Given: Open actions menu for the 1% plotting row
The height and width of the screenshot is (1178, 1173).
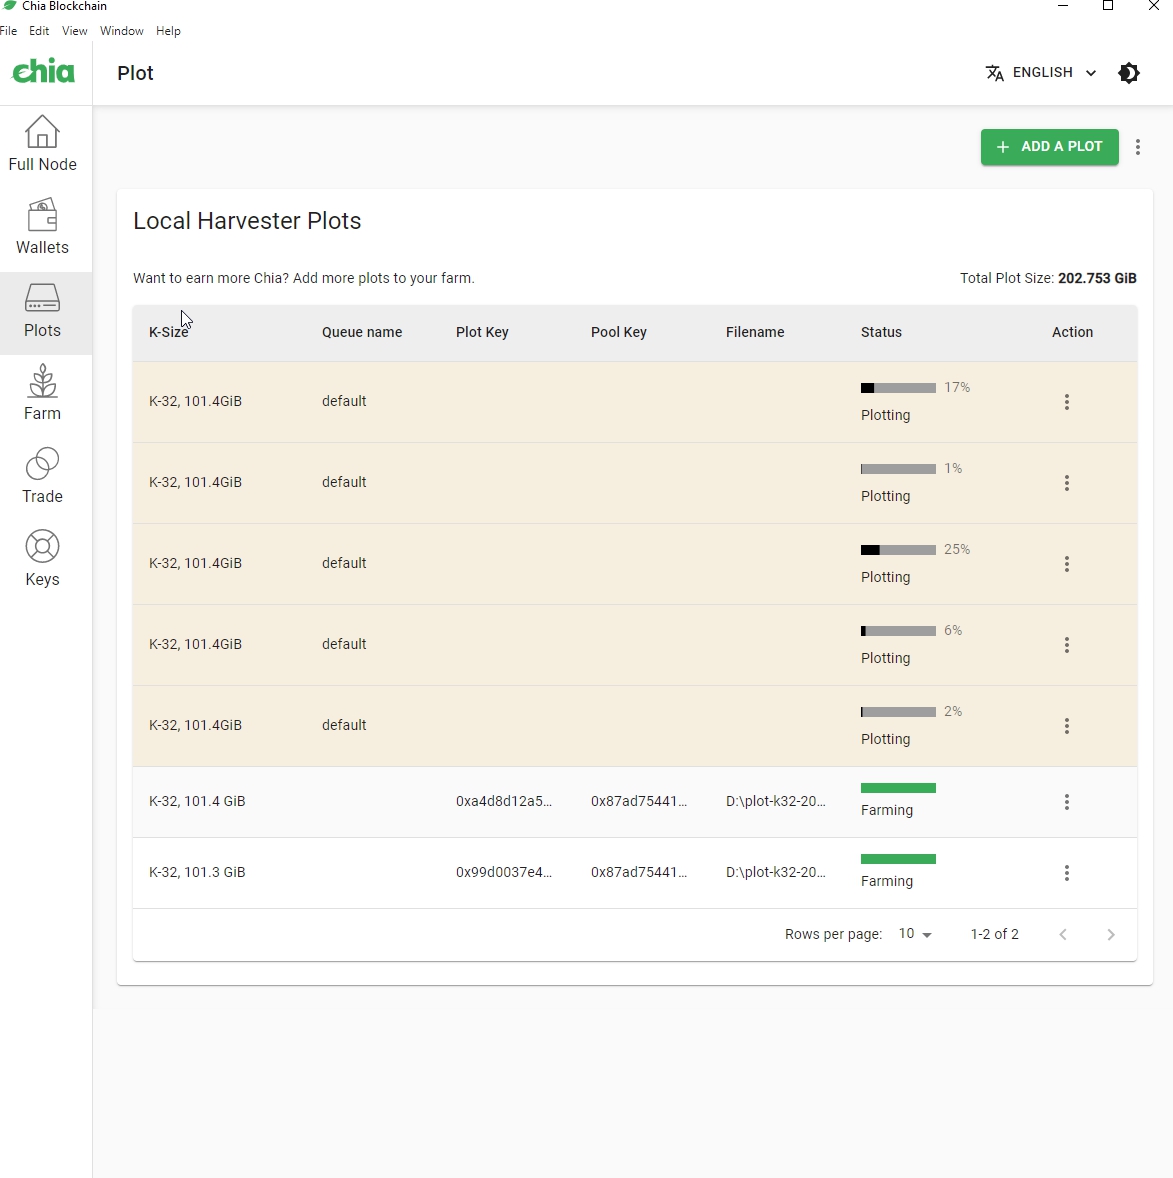Looking at the screenshot, I should pyautogui.click(x=1066, y=483).
